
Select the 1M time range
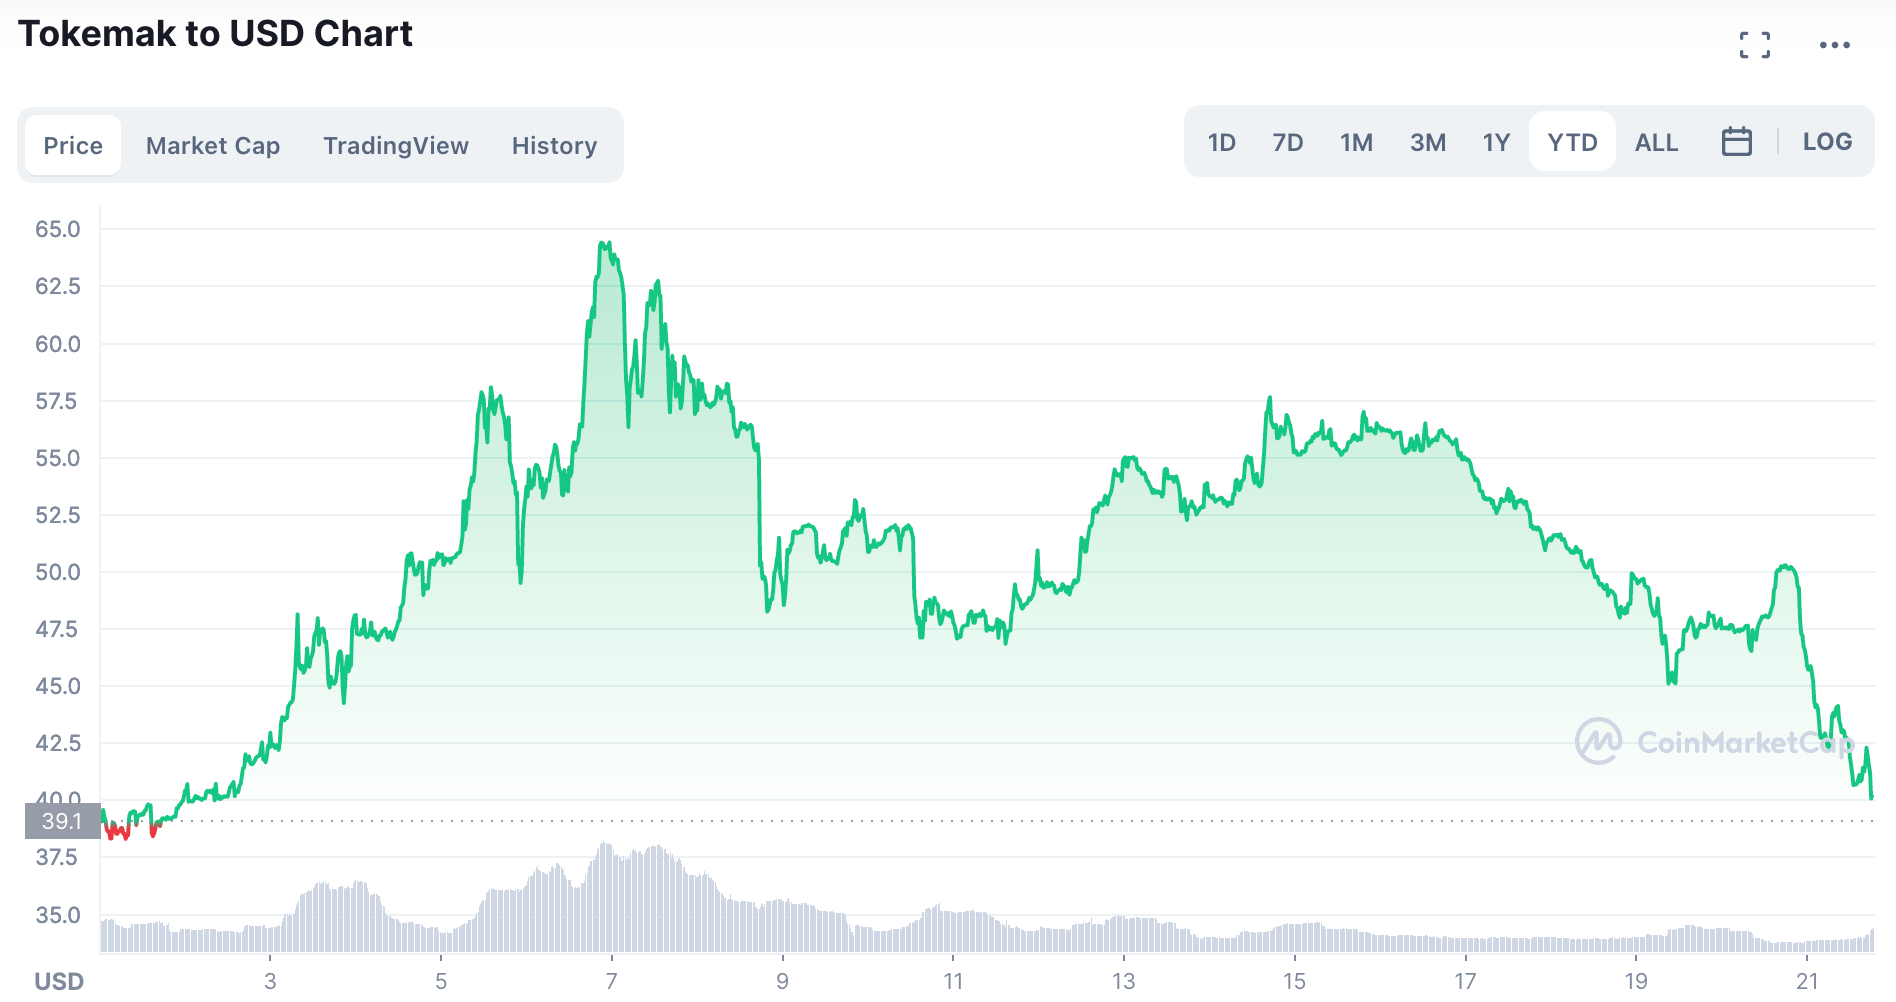click(1356, 141)
